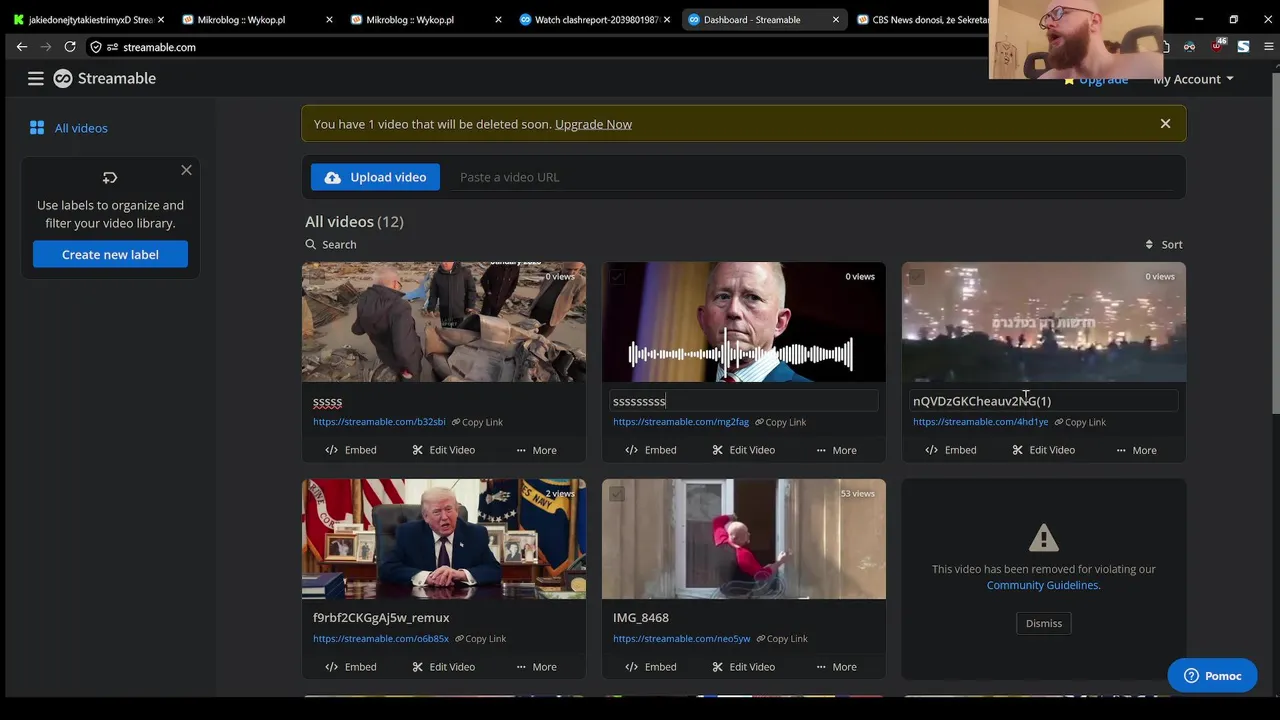Open link streamable.com/4hd1ye
1280x720 pixels.
pos(980,422)
